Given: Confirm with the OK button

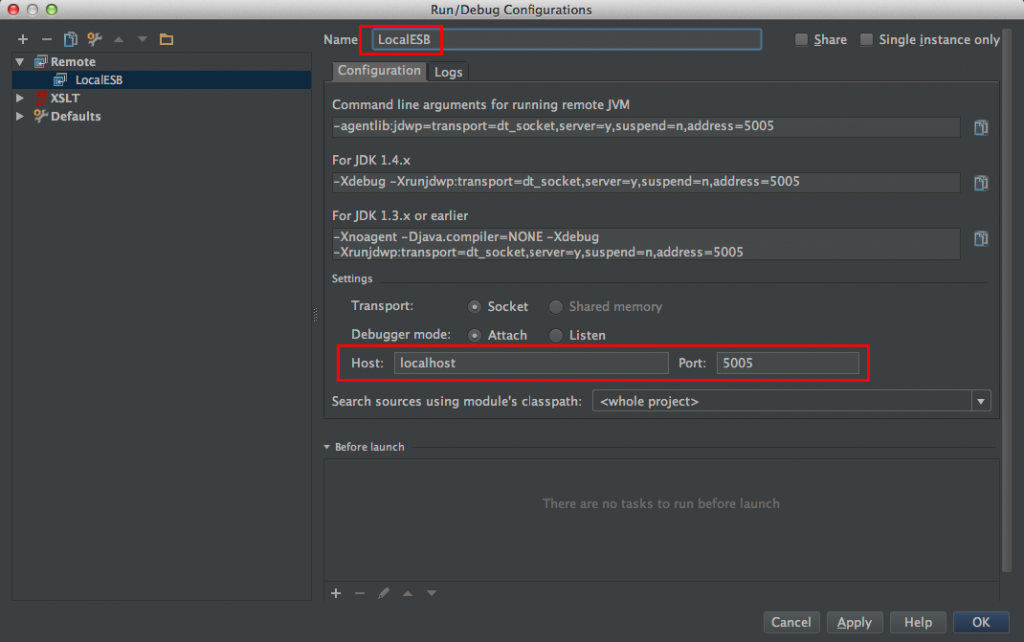Looking at the screenshot, I should click(981, 622).
